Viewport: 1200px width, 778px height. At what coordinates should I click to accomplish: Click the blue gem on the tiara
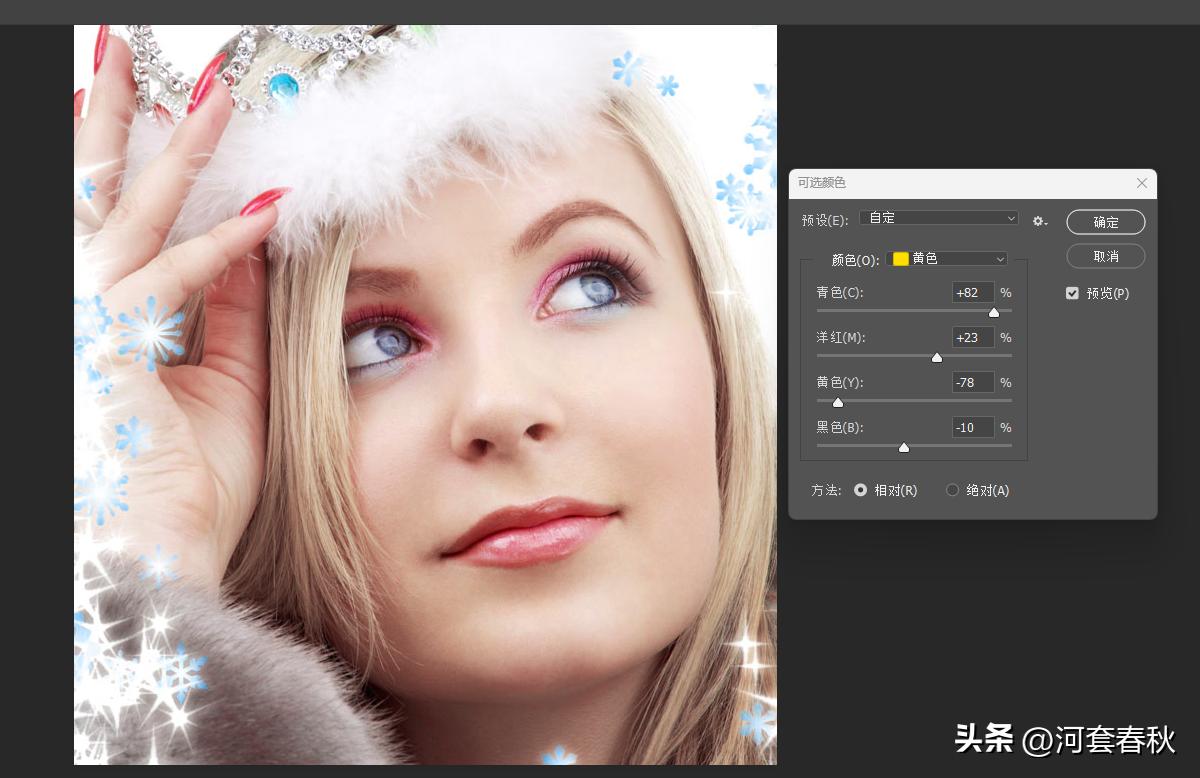coord(284,83)
